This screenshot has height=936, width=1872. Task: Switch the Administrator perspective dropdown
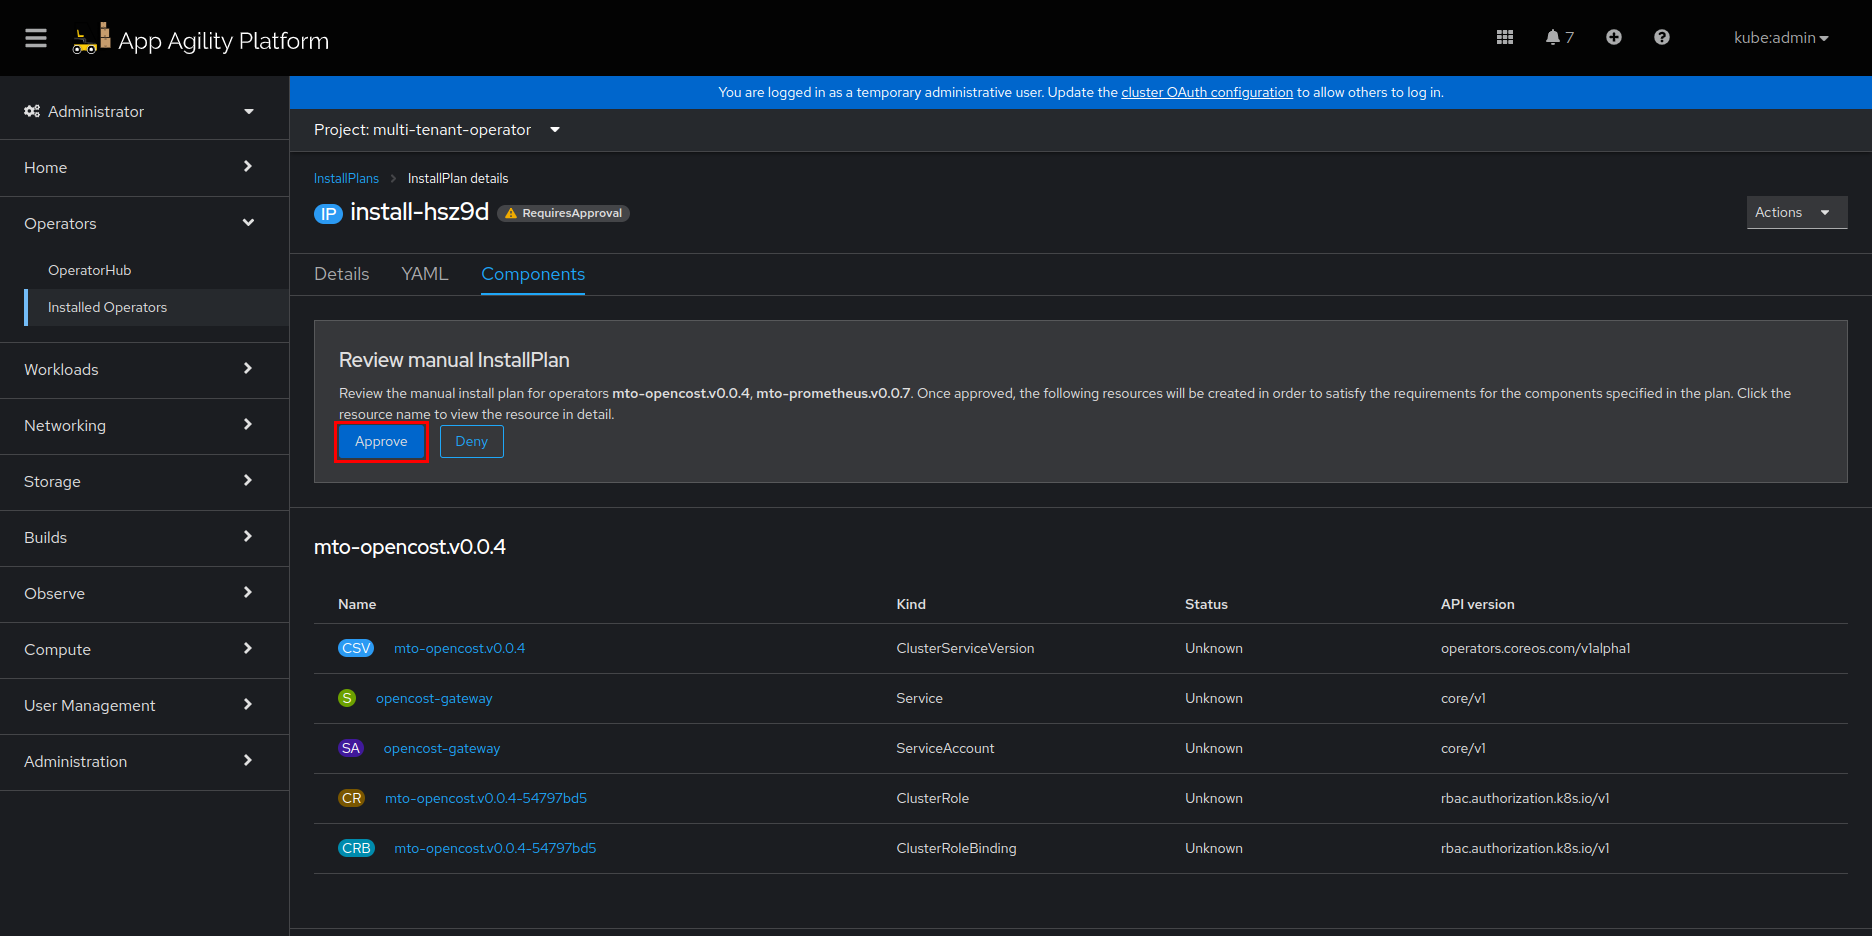pyautogui.click(x=140, y=111)
